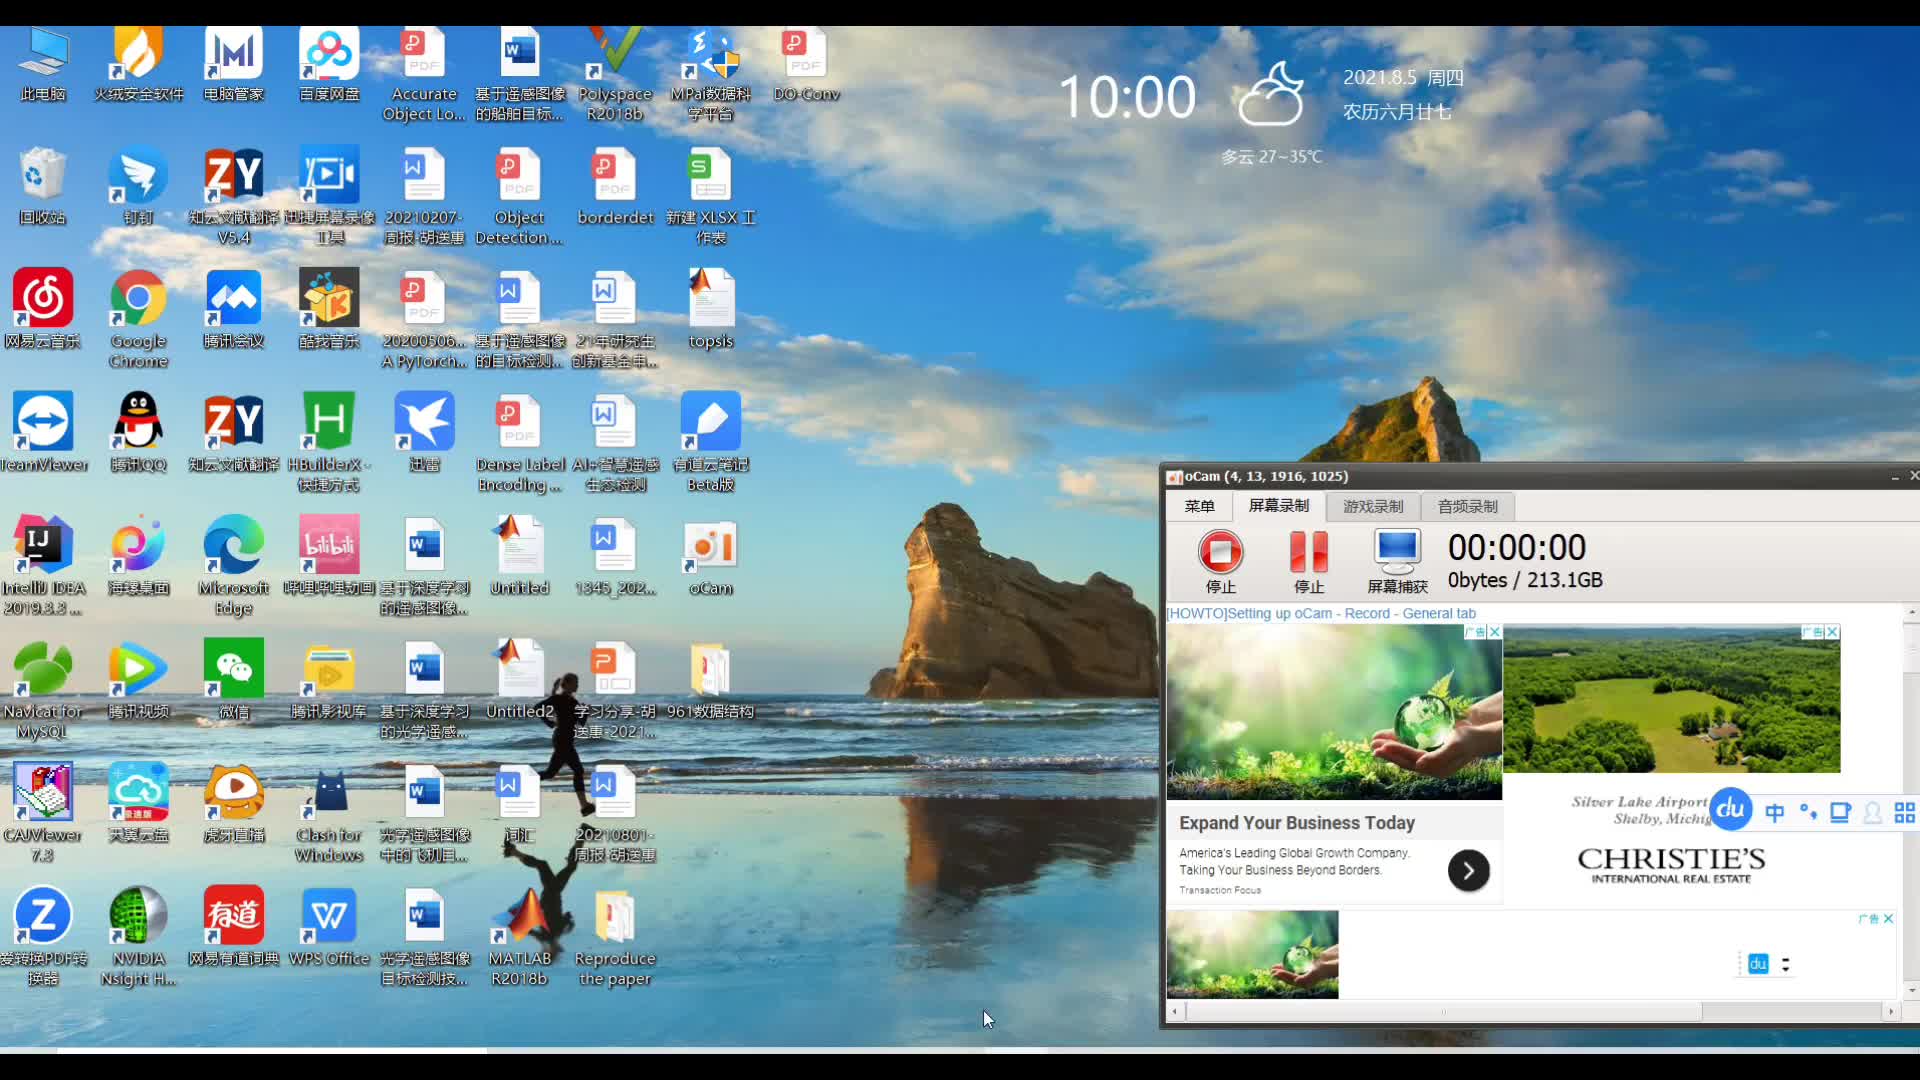Select the 百度网盘 icon
This screenshot has width=1920, height=1080.
coord(329,65)
